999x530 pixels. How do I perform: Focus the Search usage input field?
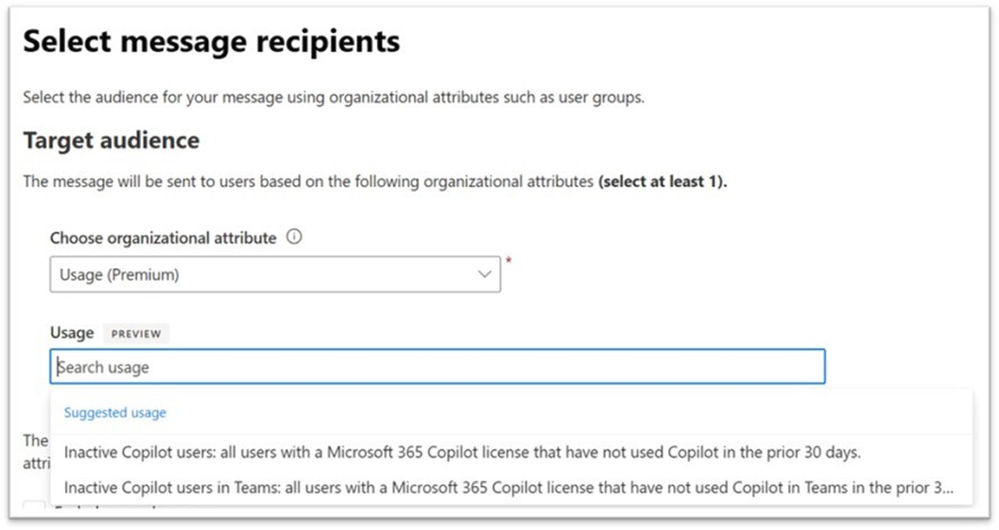[x=438, y=366]
